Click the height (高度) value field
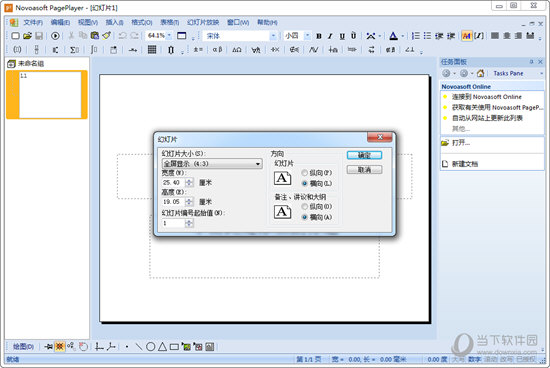 click(x=173, y=202)
